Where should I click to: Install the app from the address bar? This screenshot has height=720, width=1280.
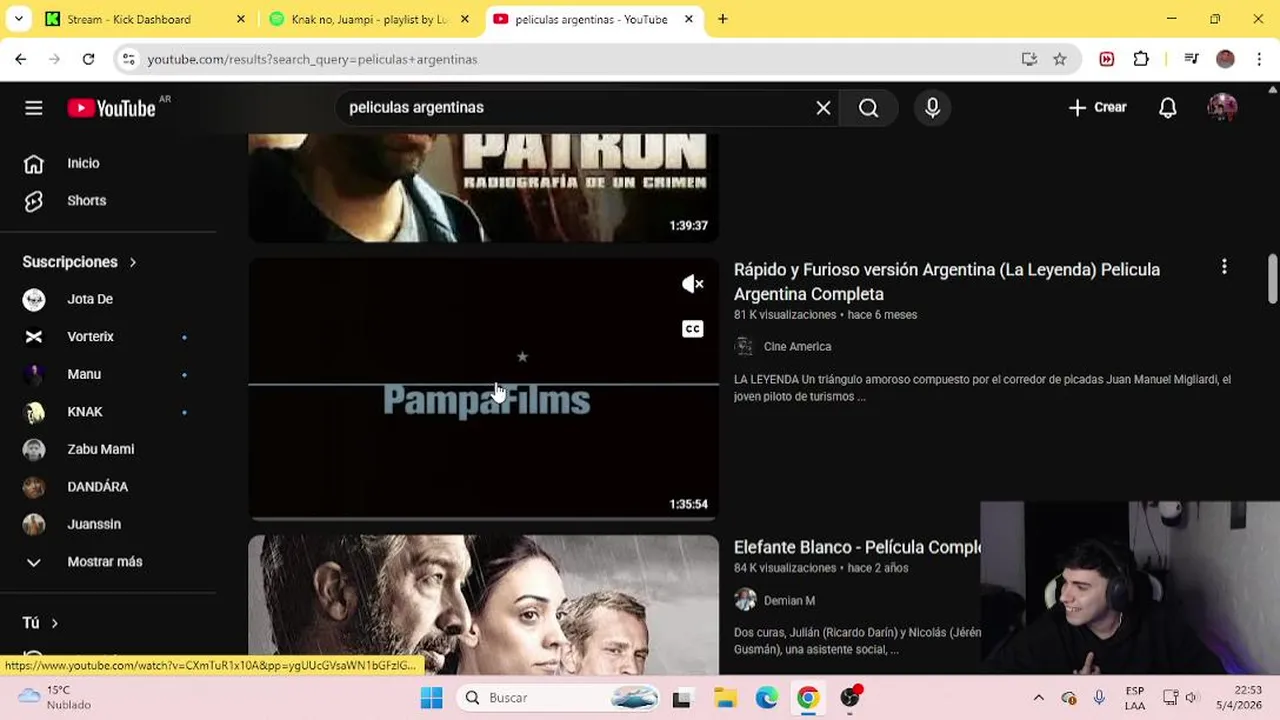(1029, 59)
